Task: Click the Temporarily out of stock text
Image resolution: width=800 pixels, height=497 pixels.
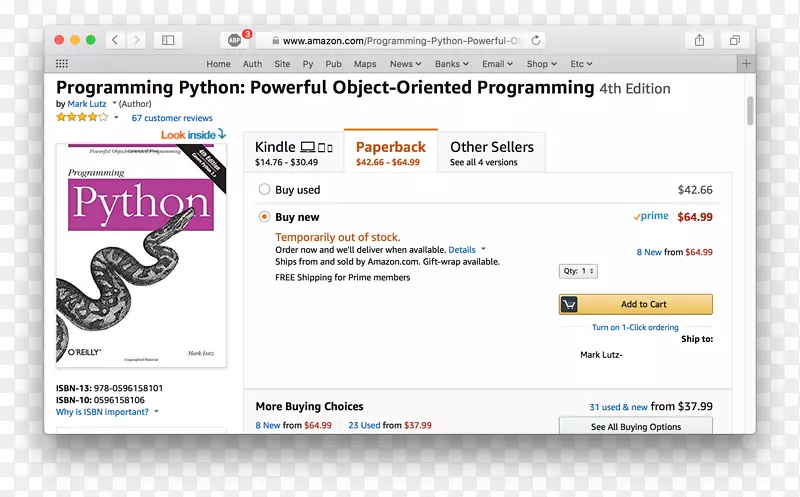Action: click(338, 237)
